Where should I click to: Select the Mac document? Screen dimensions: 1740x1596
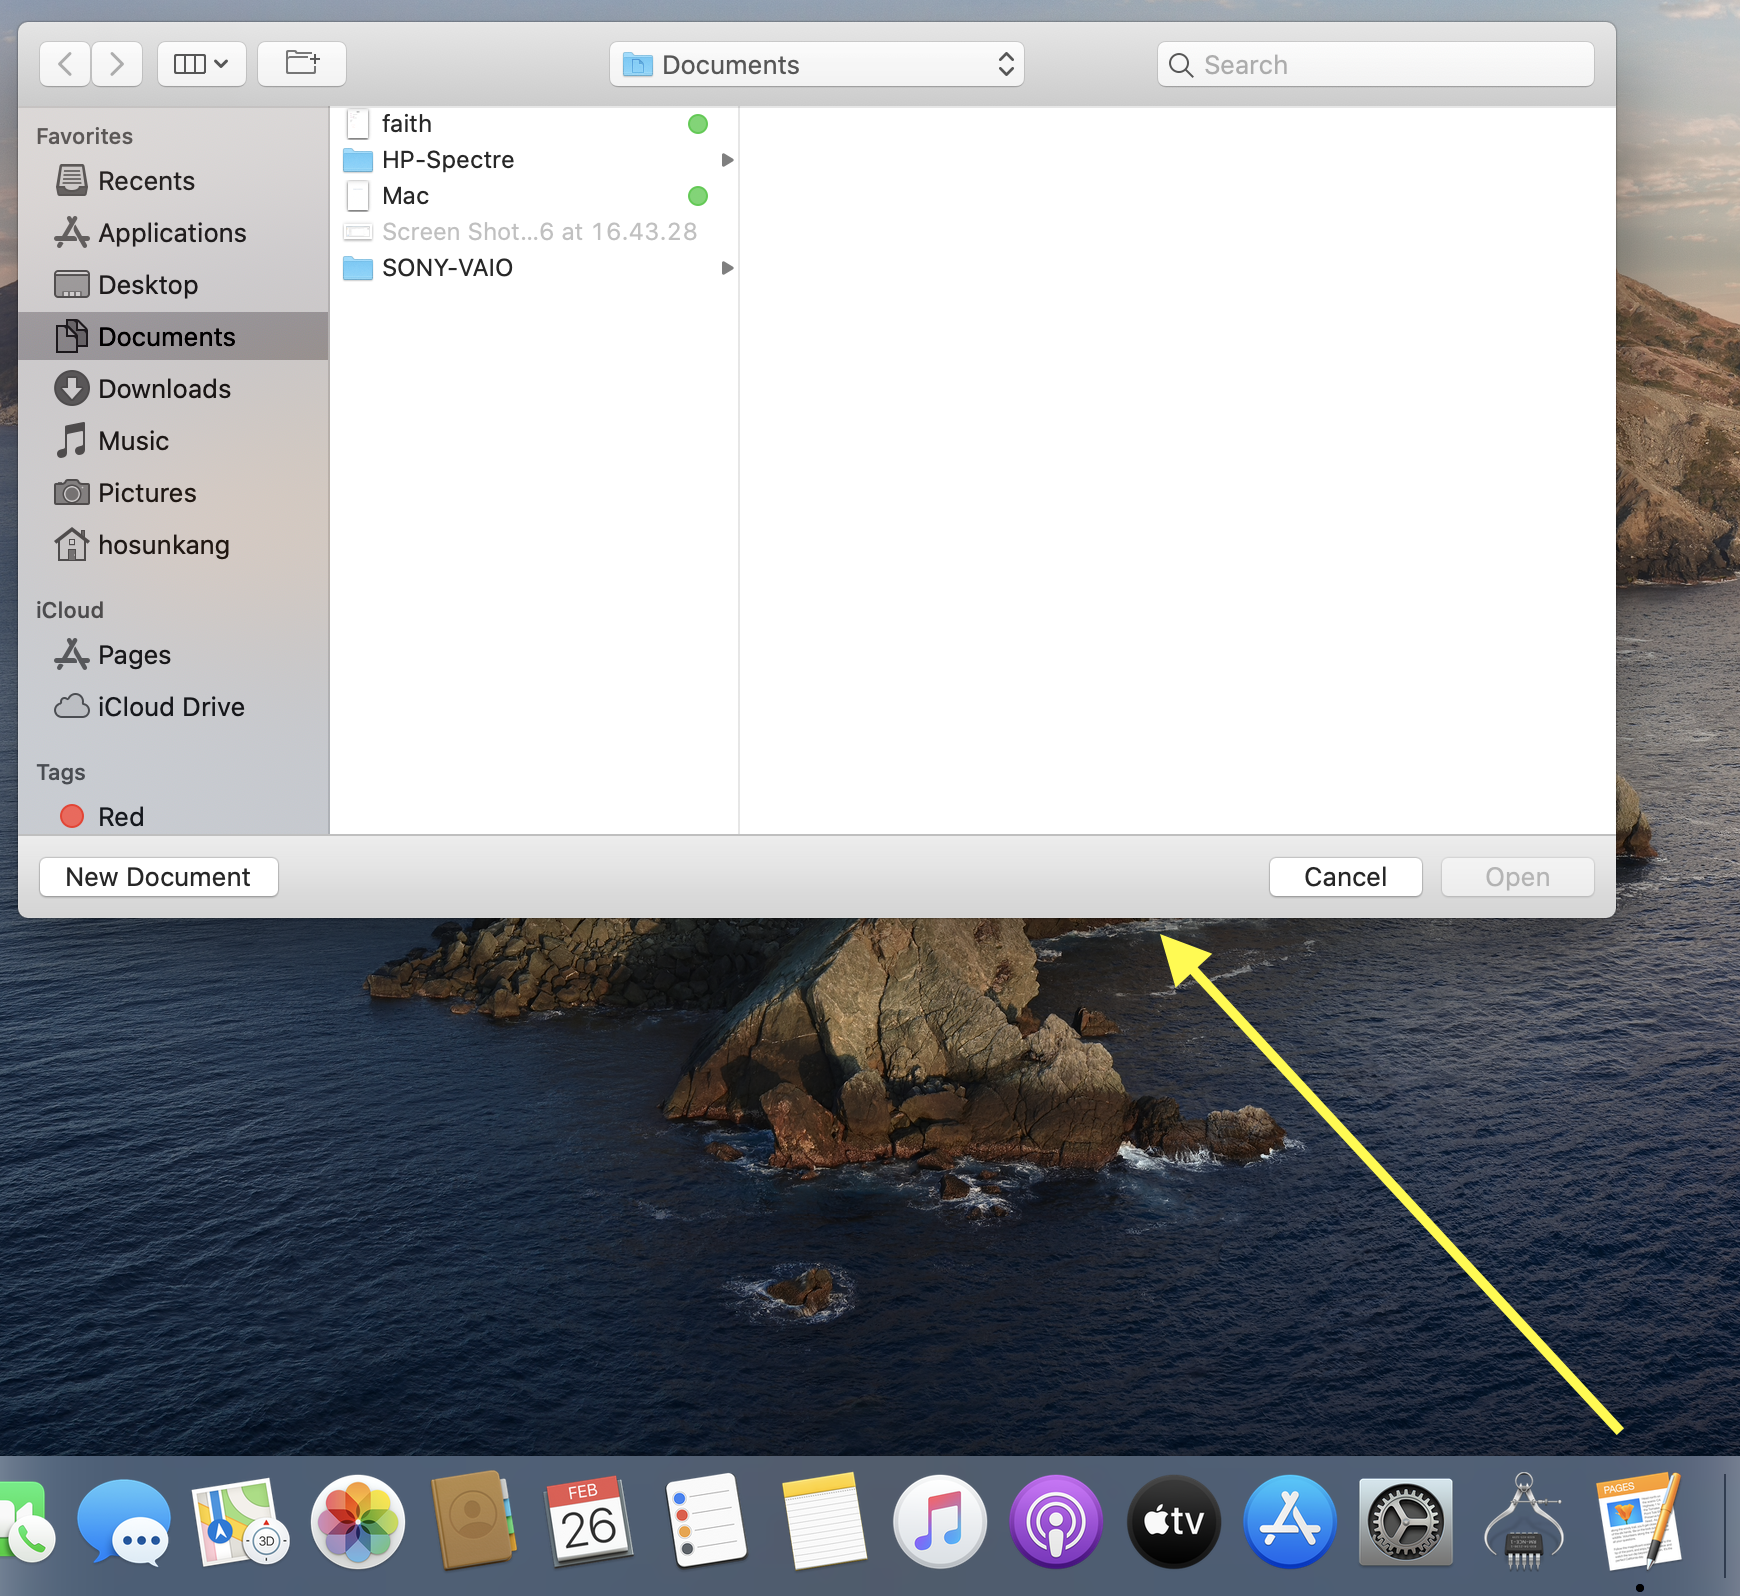[534, 196]
